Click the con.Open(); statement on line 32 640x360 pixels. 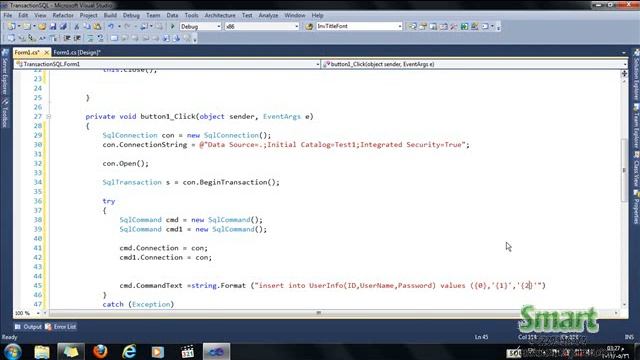(x=126, y=164)
